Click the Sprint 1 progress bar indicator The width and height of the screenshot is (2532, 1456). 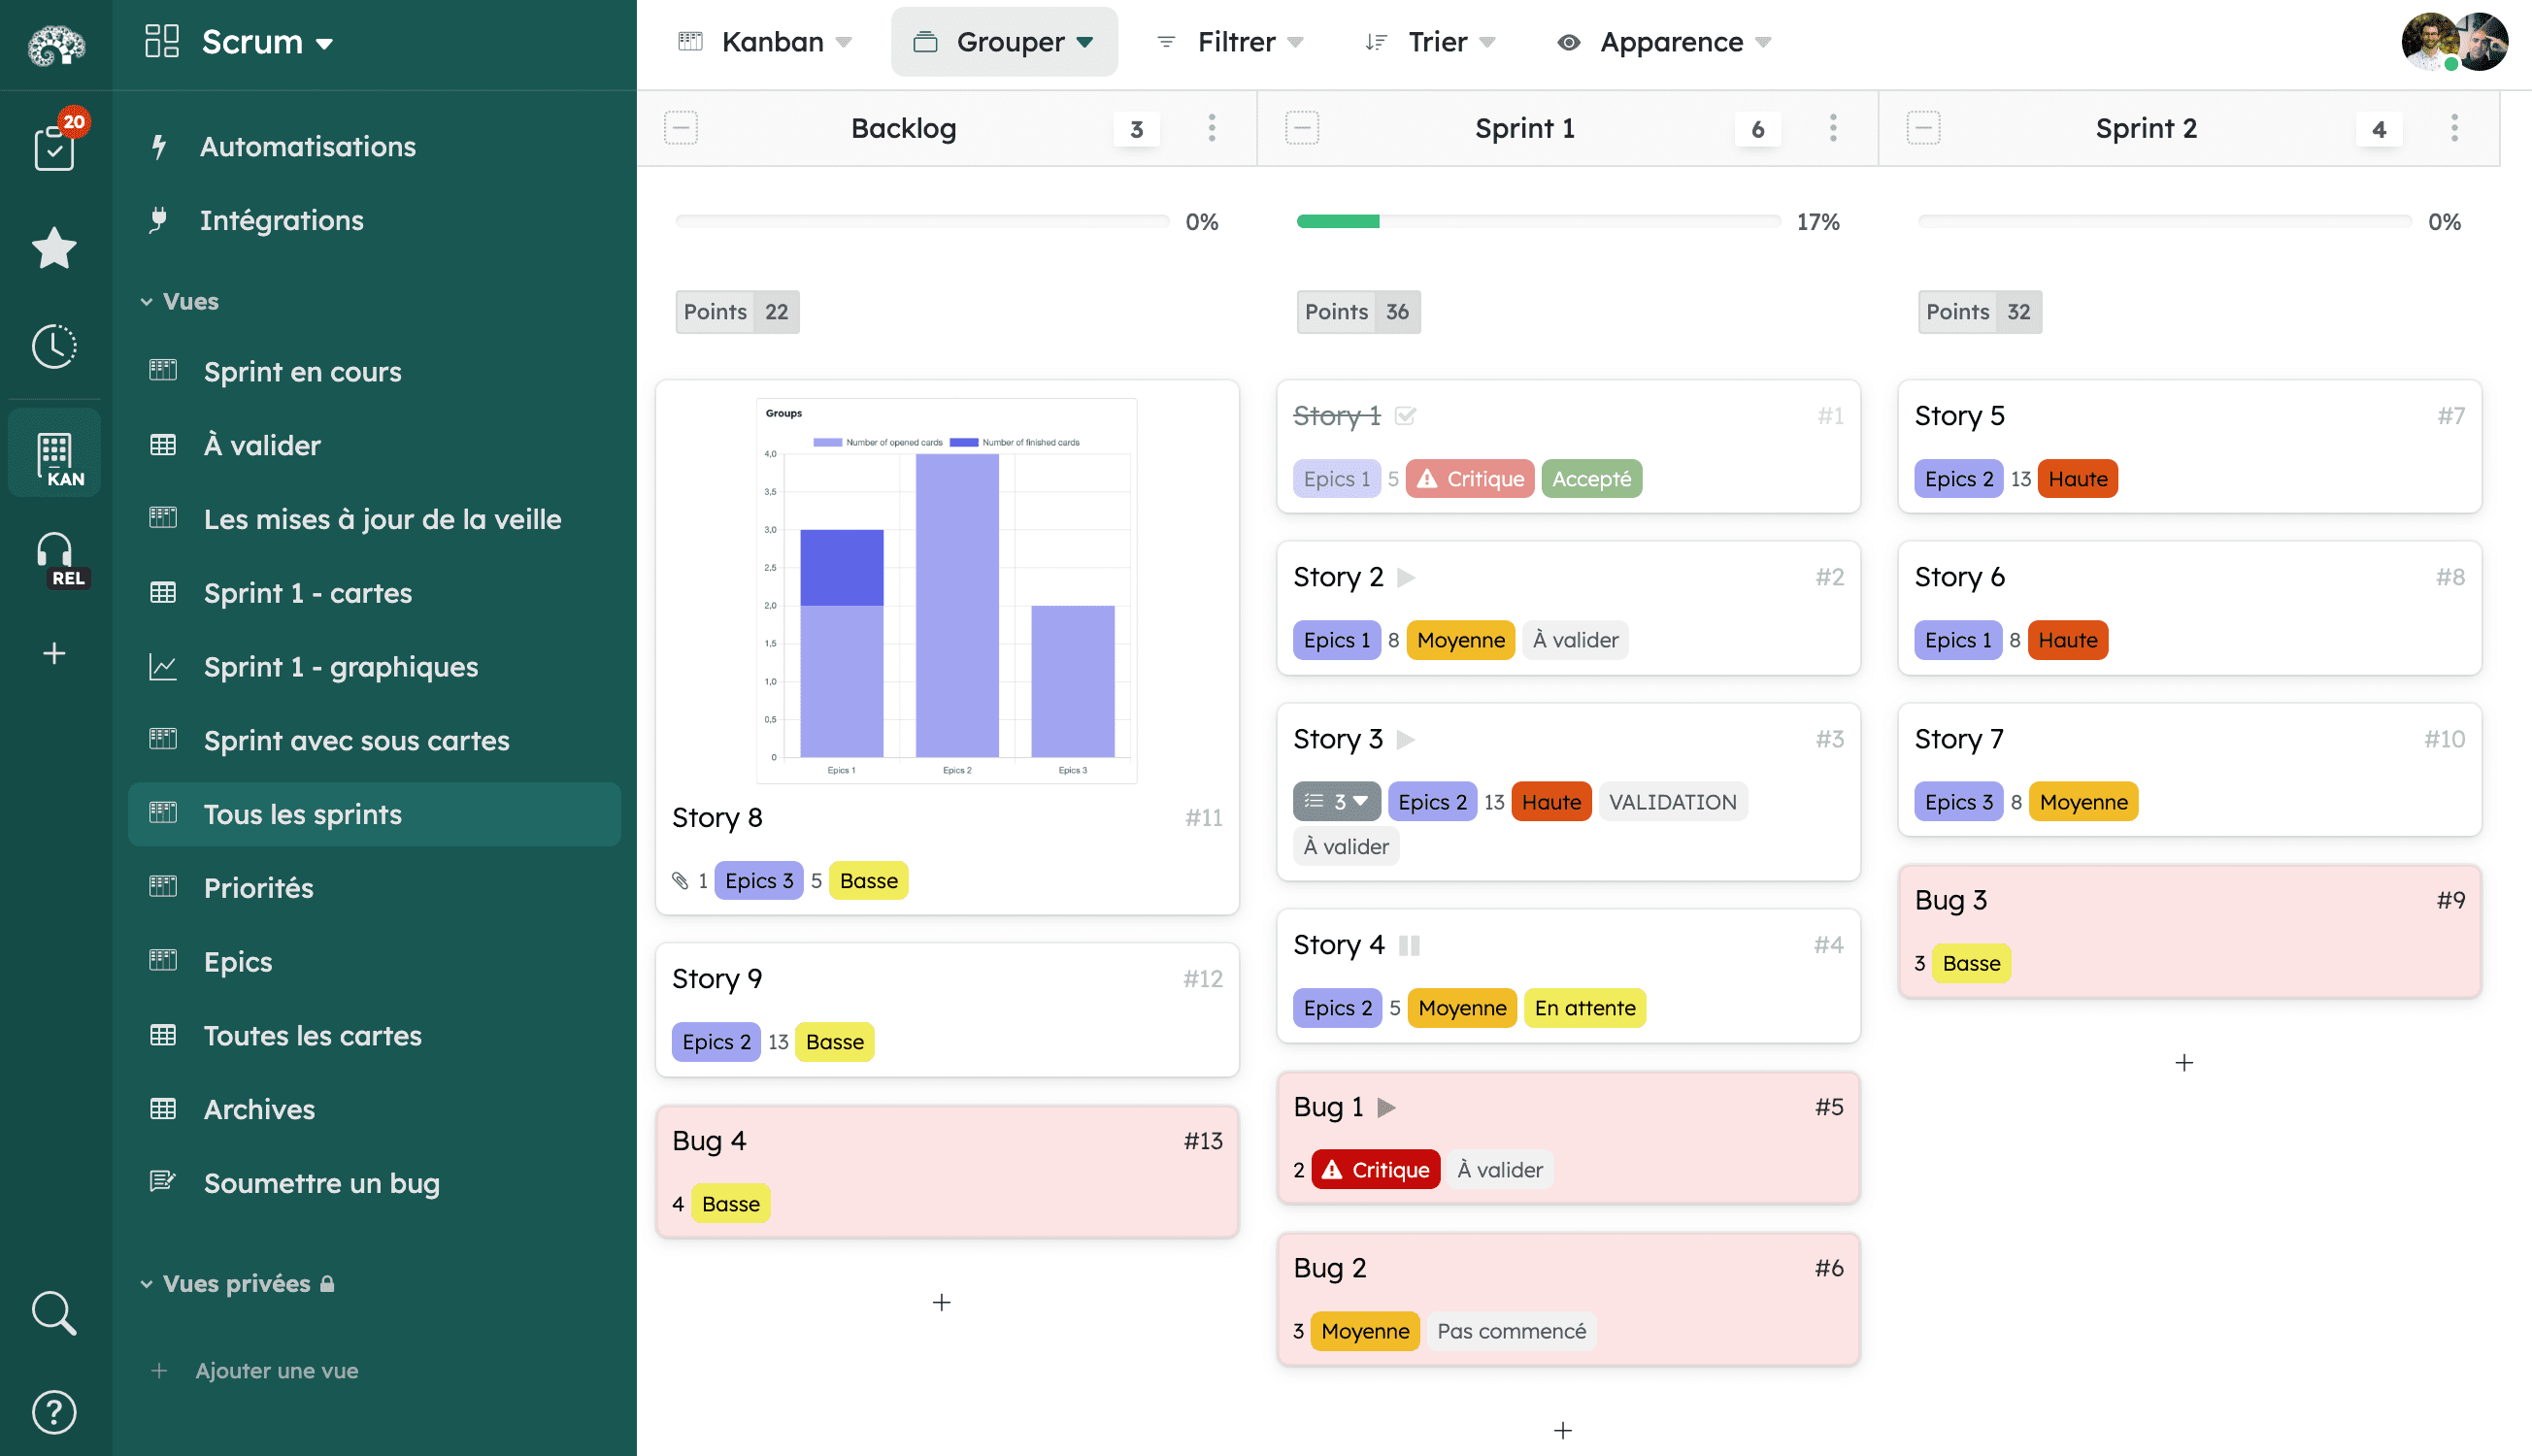tap(1339, 222)
